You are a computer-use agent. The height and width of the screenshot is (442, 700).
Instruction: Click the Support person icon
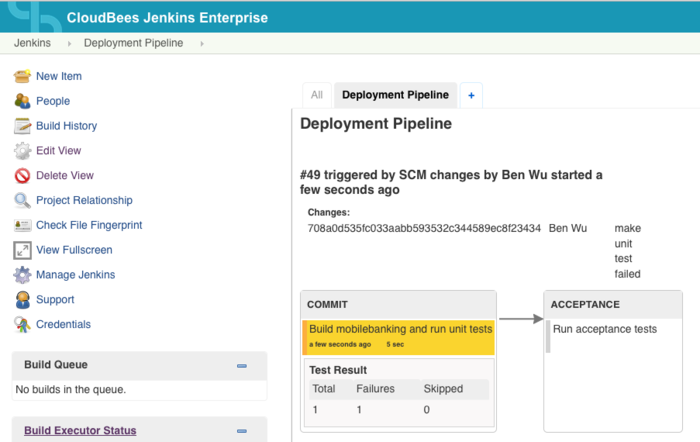click(x=22, y=300)
